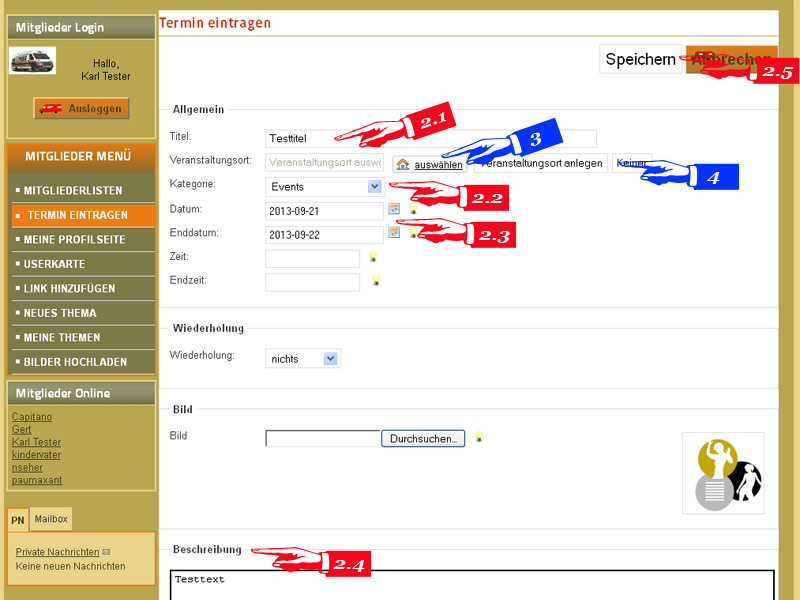This screenshot has height=600, width=800.
Task: Click the Ausloggen button
Action: tap(82, 108)
